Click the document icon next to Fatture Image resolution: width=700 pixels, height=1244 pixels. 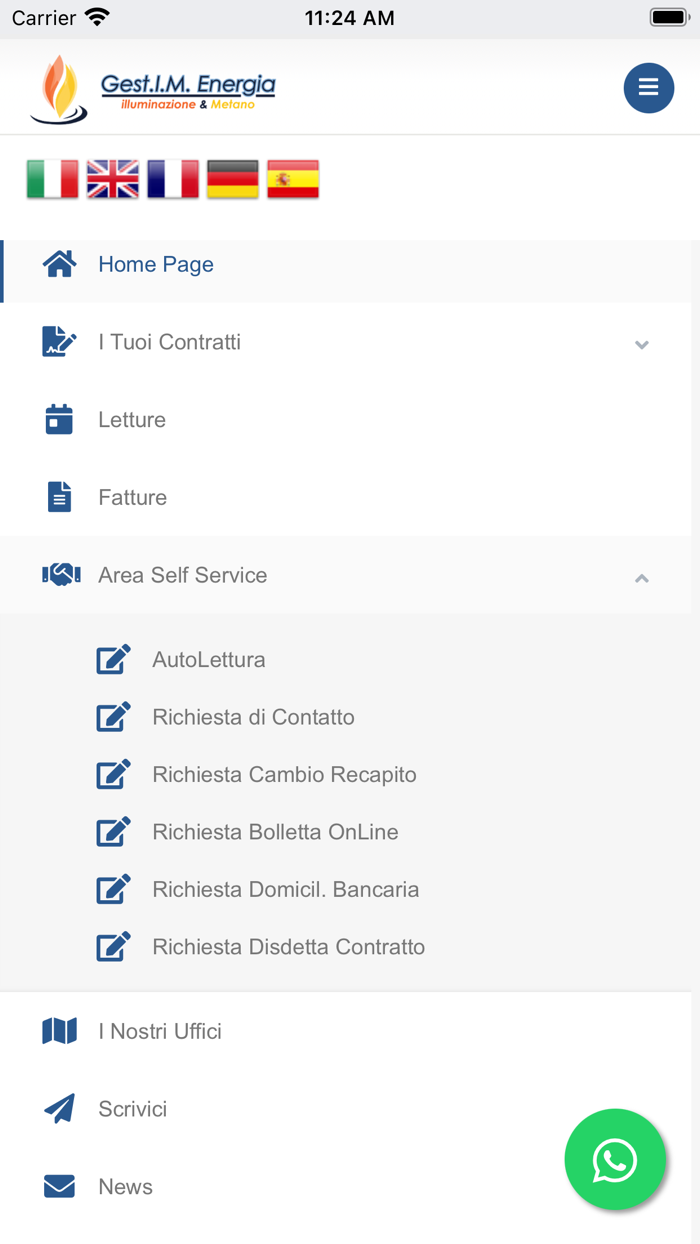click(59, 497)
